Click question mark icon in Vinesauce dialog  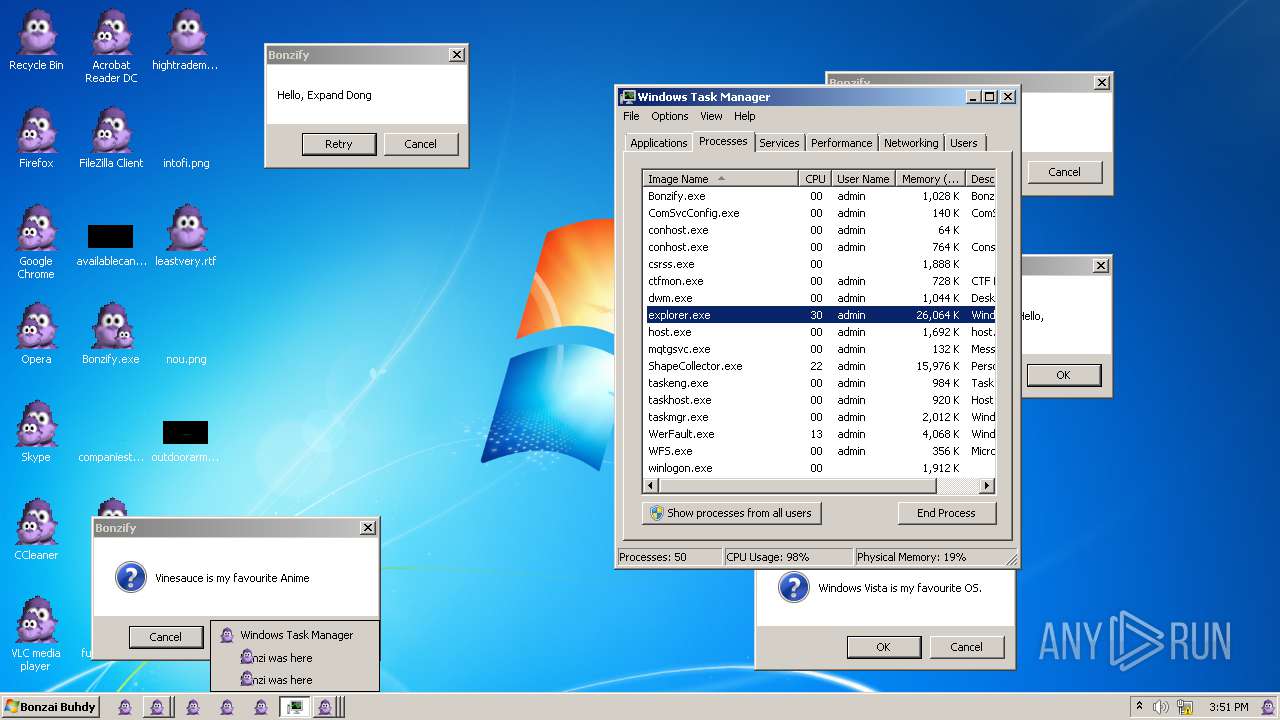tap(131, 577)
